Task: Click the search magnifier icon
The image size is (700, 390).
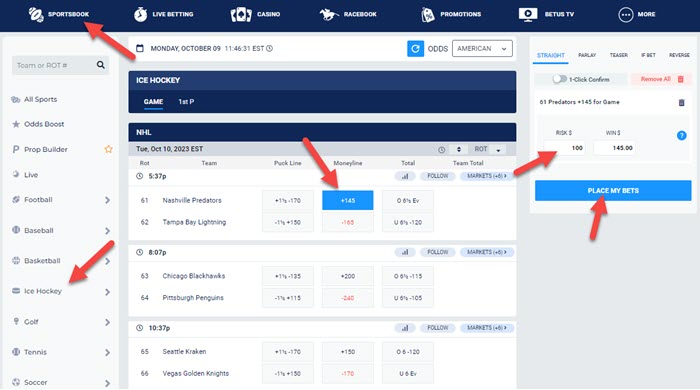Action: [x=101, y=65]
